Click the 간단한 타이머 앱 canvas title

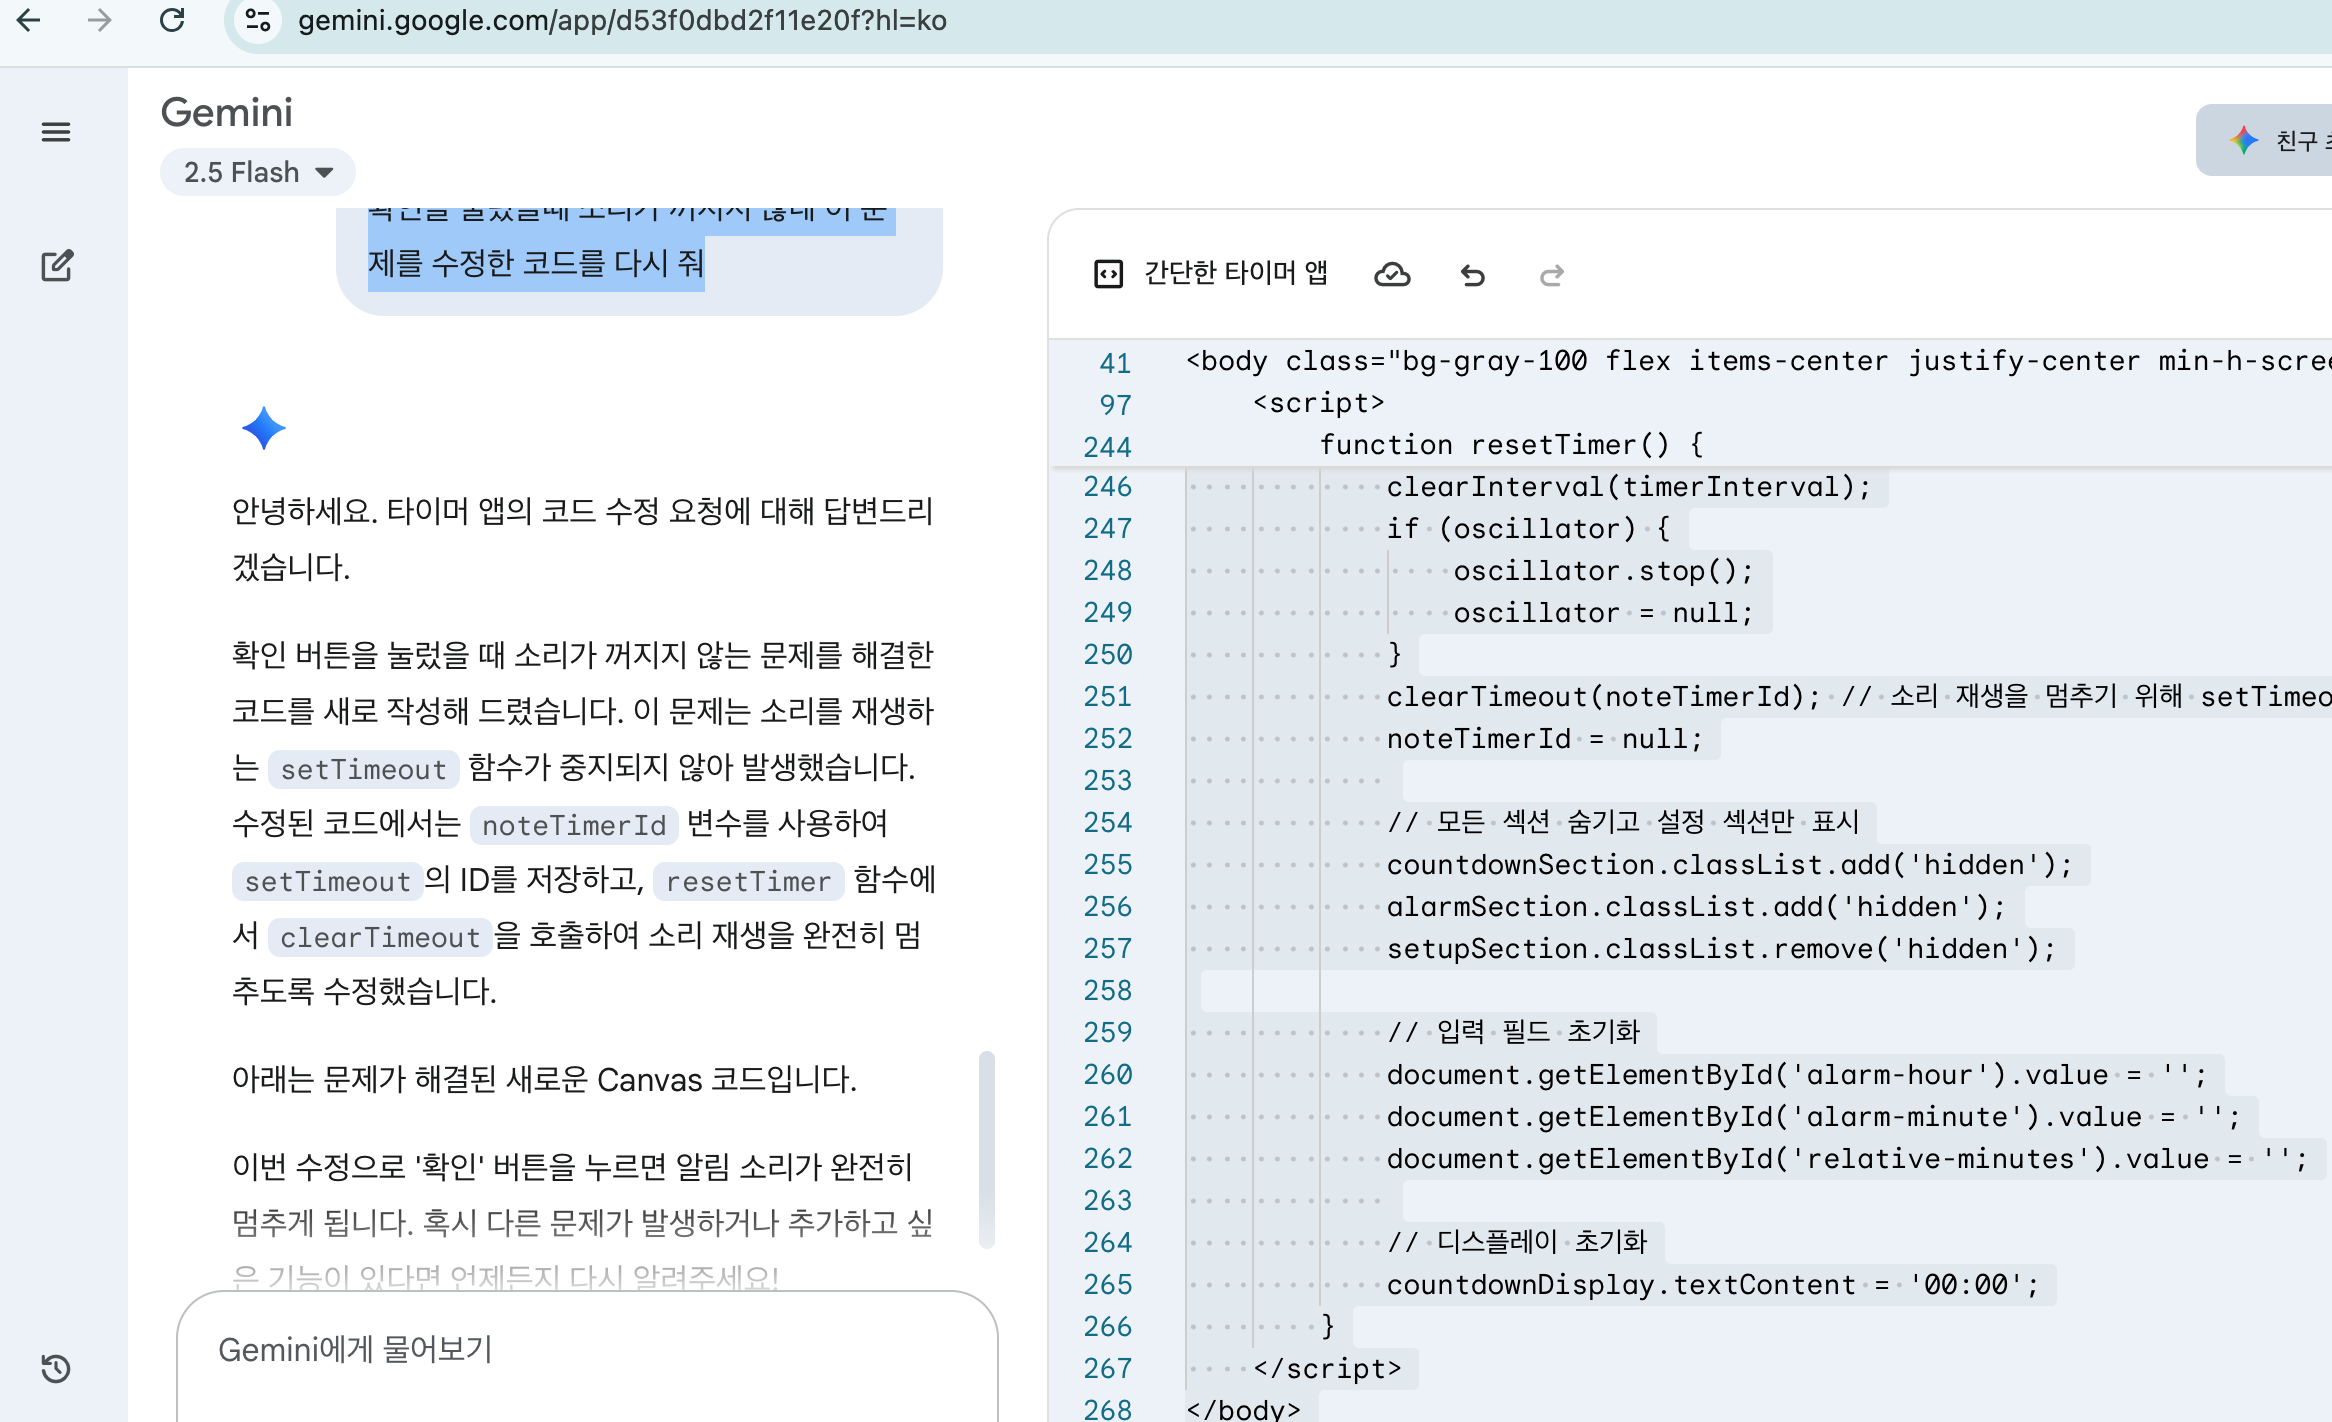(x=1236, y=273)
